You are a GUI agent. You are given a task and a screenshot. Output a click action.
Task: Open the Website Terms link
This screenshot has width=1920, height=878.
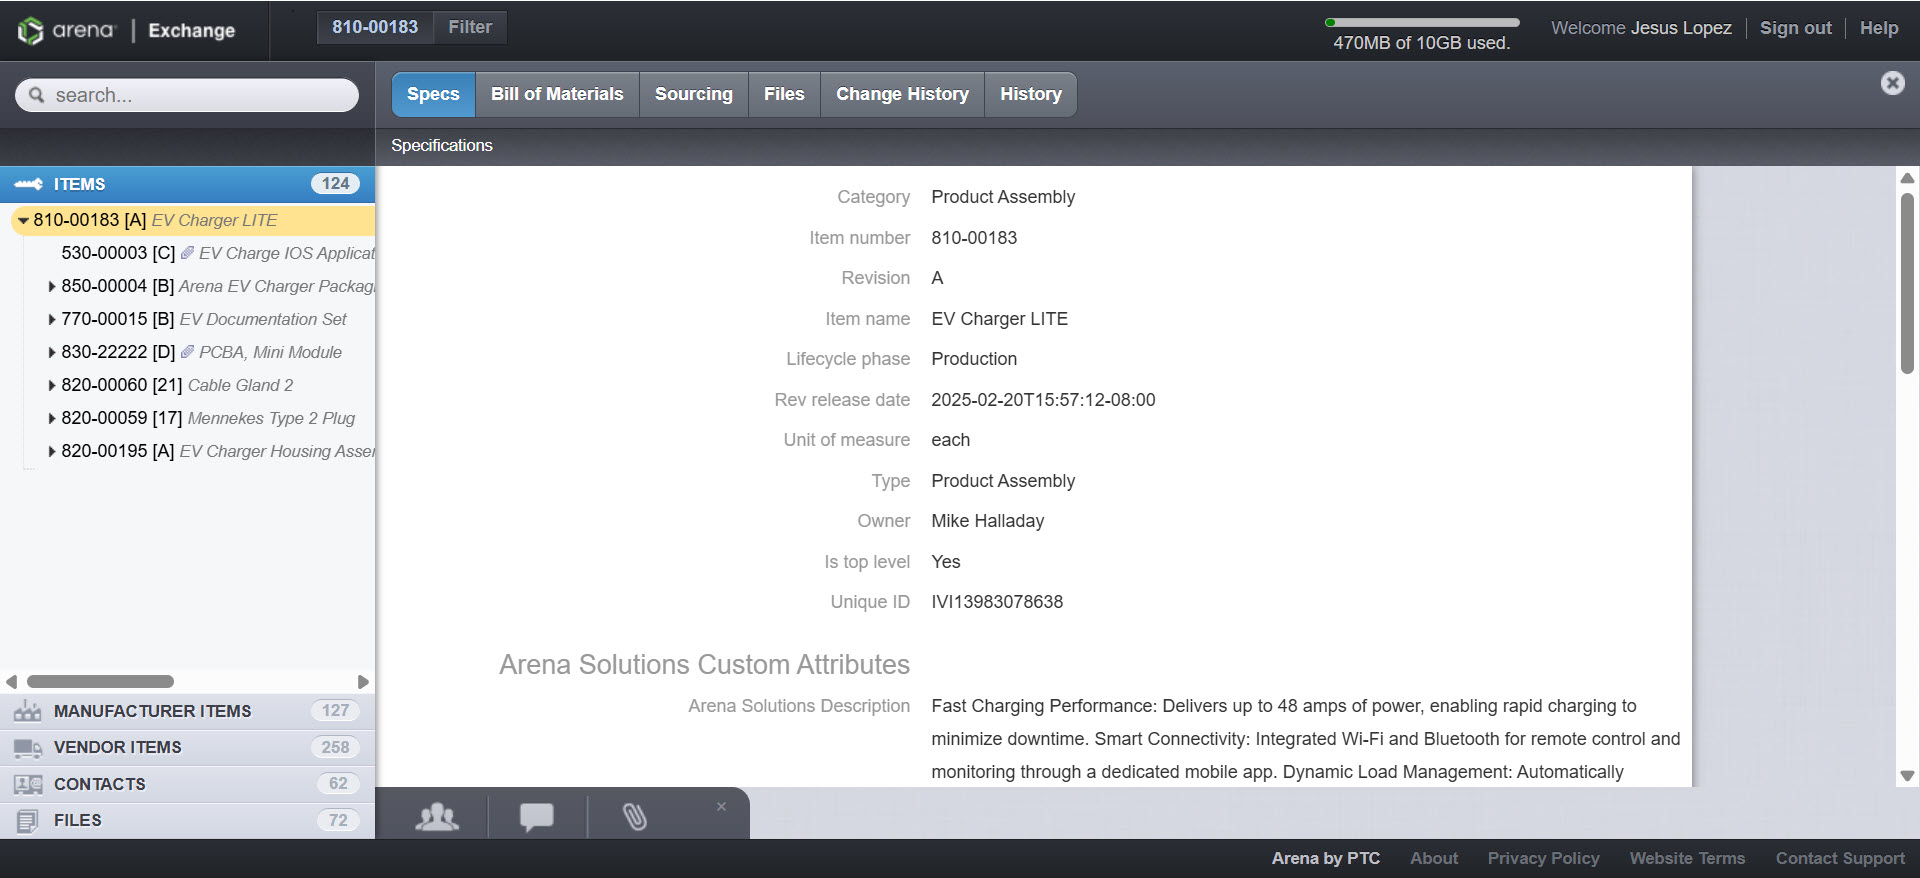pyautogui.click(x=1687, y=858)
